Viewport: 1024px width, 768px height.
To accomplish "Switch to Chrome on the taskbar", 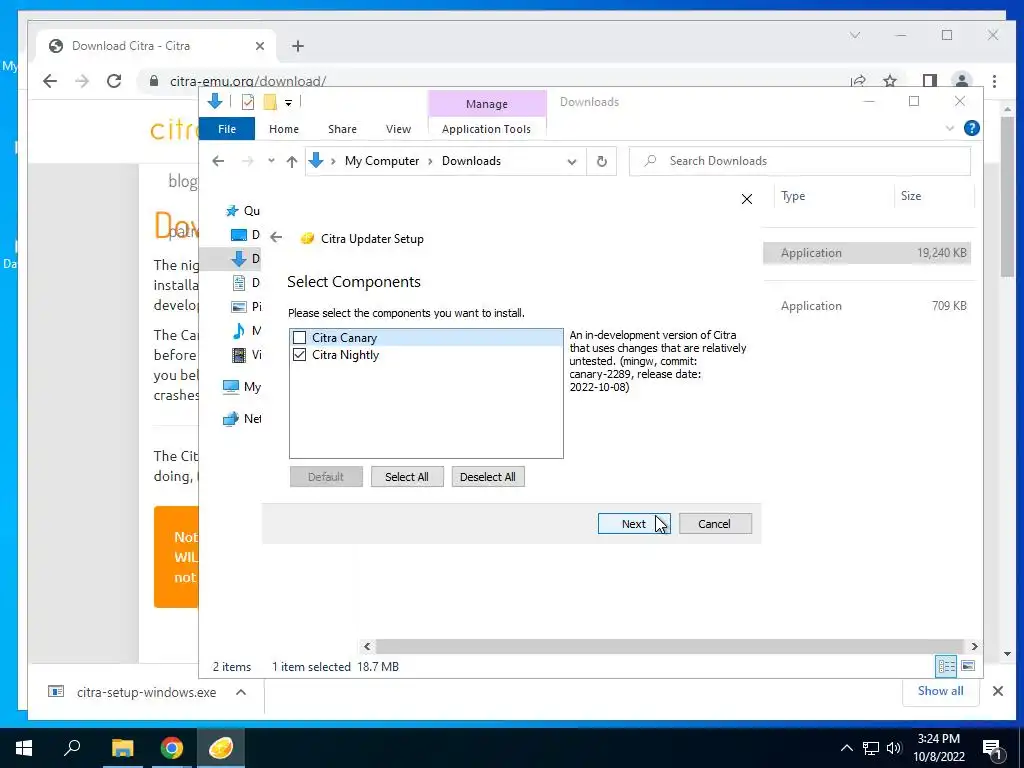I will click(172, 748).
